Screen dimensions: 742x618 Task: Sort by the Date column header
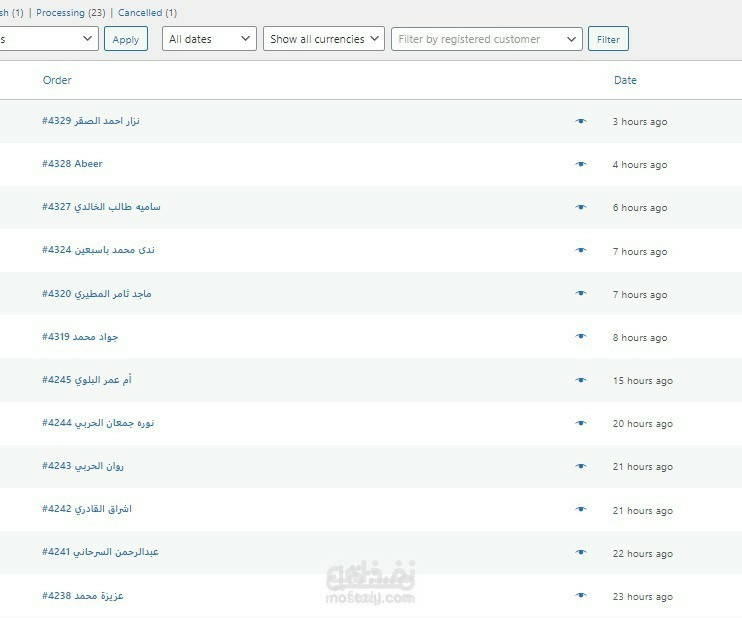pyautogui.click(x=625, y=80)
